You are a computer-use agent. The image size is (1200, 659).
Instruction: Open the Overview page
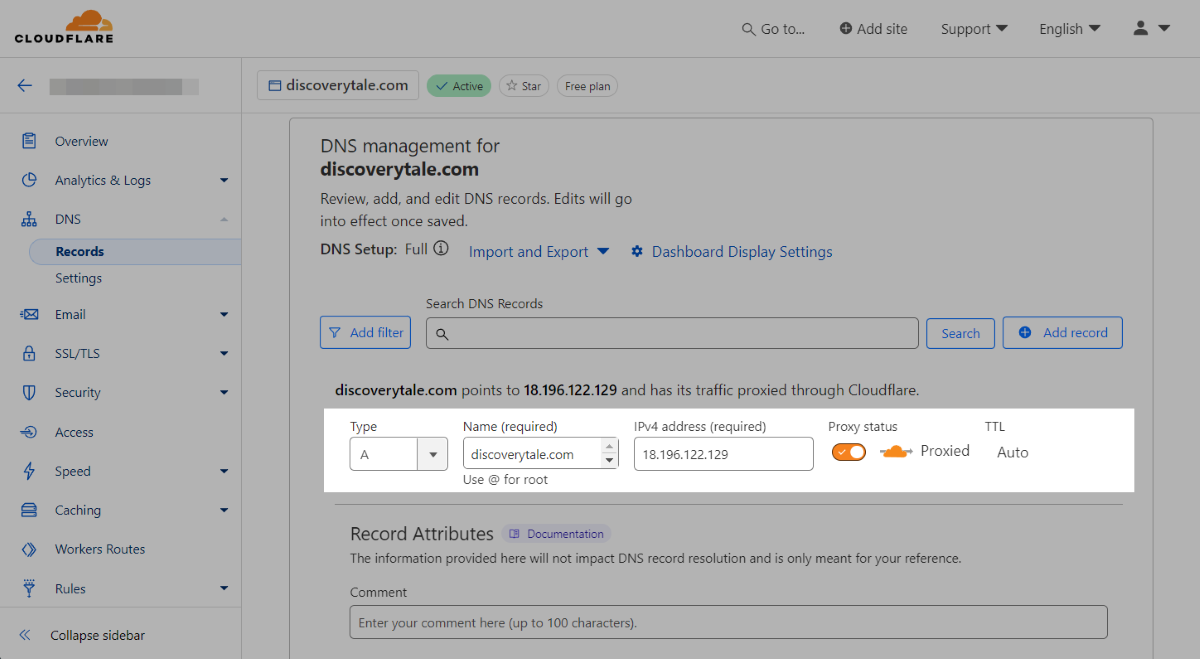pyautogui.click(x=82, y=141)
